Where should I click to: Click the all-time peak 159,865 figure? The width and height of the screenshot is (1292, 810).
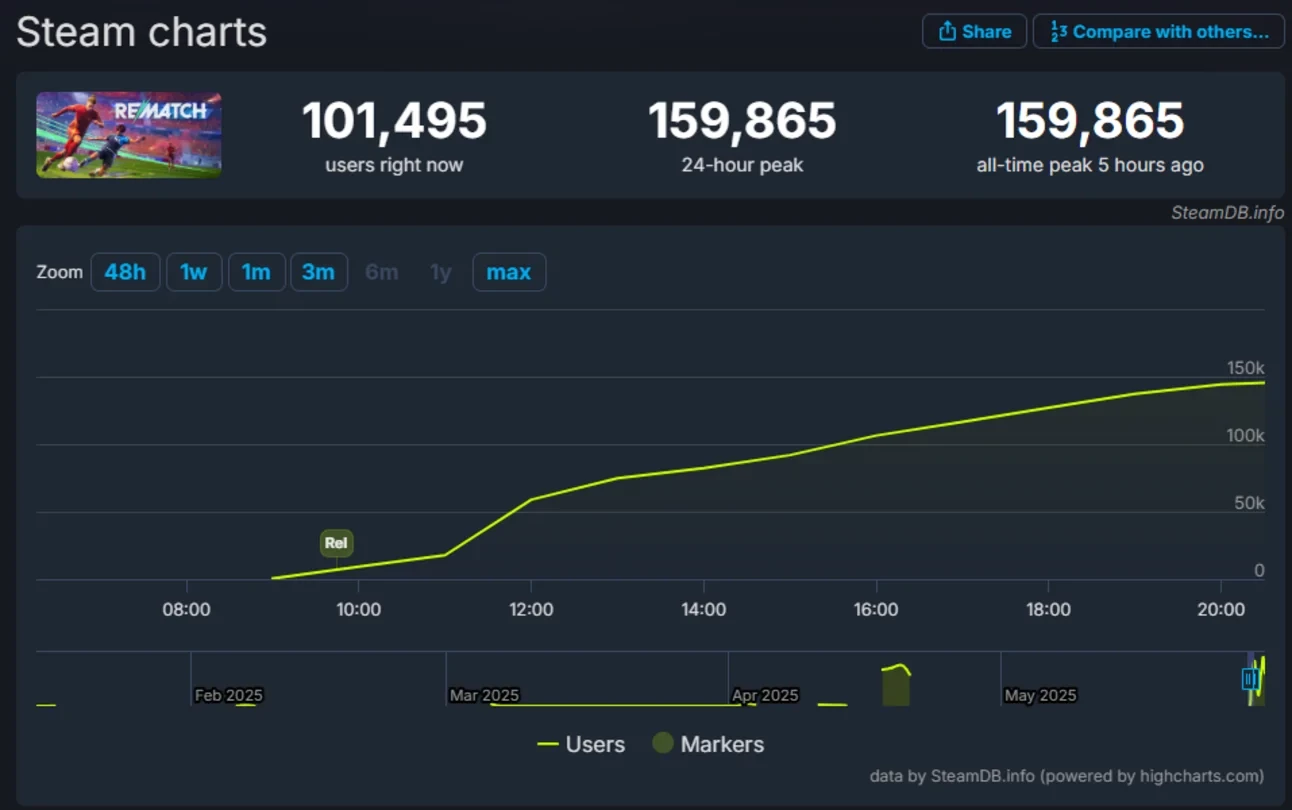[x=1089, y=121]
